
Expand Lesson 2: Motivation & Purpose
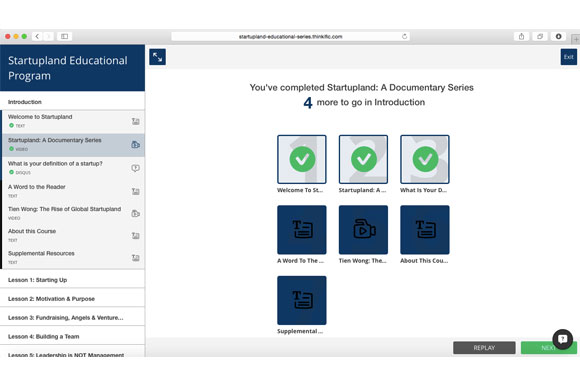coord(72,299)
